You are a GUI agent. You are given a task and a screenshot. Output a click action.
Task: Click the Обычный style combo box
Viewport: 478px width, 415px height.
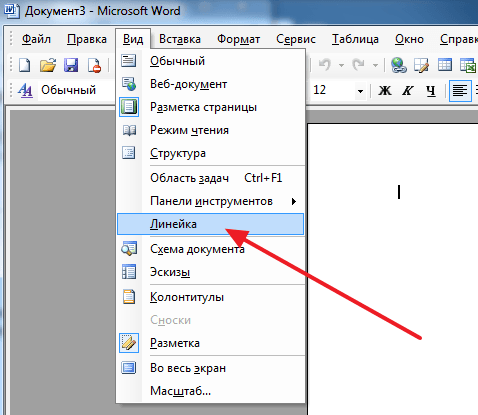[77, 90]
